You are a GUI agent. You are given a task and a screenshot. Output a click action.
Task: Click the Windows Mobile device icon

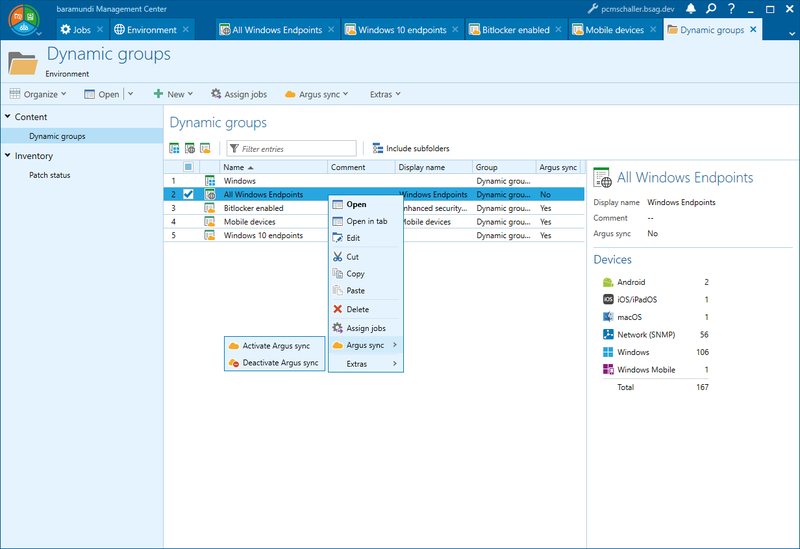pos(608,369)
